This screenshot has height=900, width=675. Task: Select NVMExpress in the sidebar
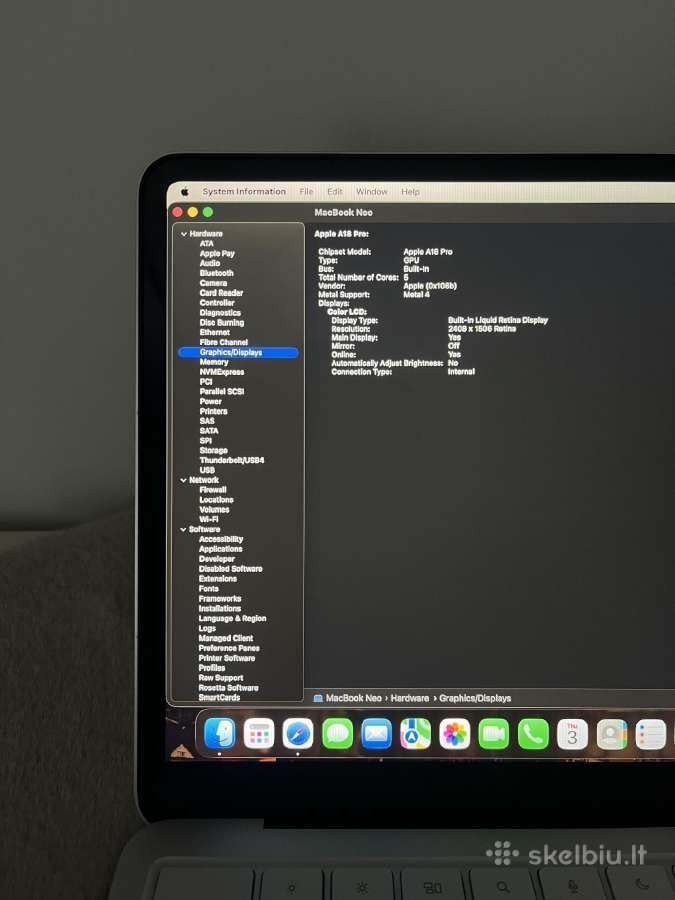[222, 372]
